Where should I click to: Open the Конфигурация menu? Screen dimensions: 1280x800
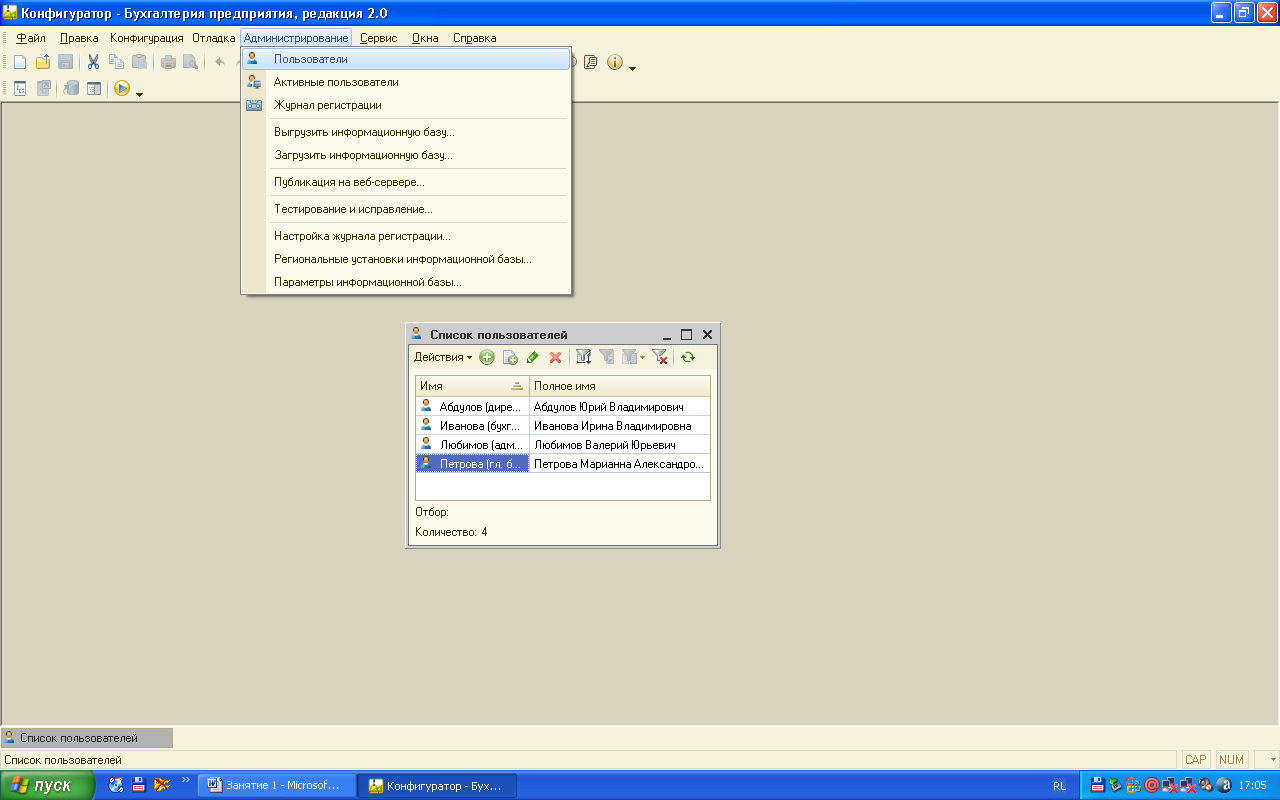pyautogui.click(x=147, y=38)
